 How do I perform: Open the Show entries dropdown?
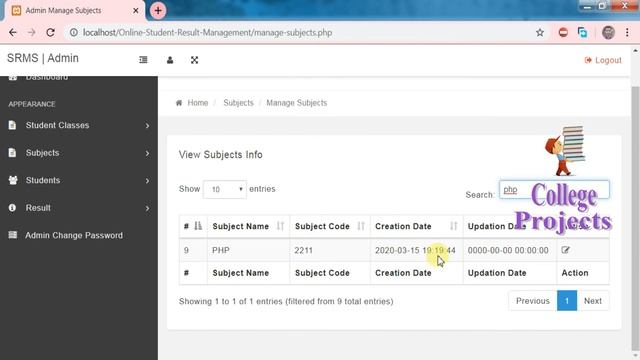[225, 189]
